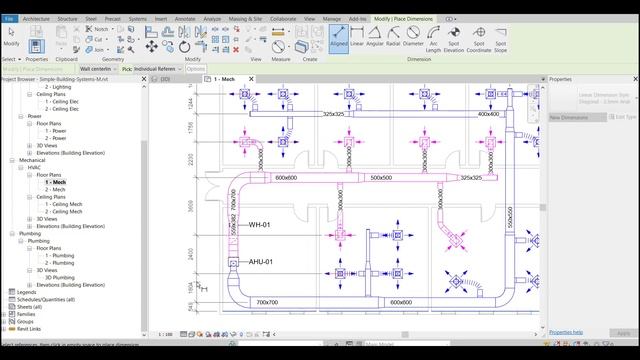This screenshot has width=640, height=360.
Task: Select the Radial dimension tool
Action: pos(393,36)
